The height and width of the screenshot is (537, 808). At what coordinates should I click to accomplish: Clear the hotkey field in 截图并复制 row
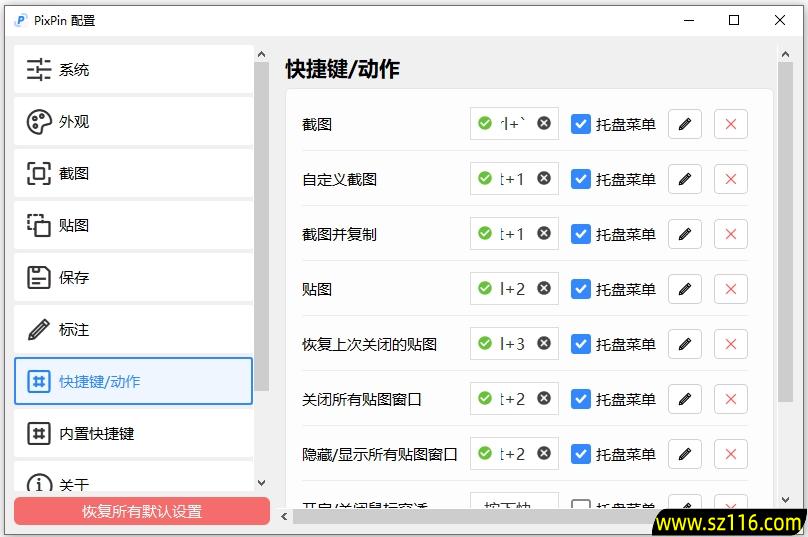543,234
